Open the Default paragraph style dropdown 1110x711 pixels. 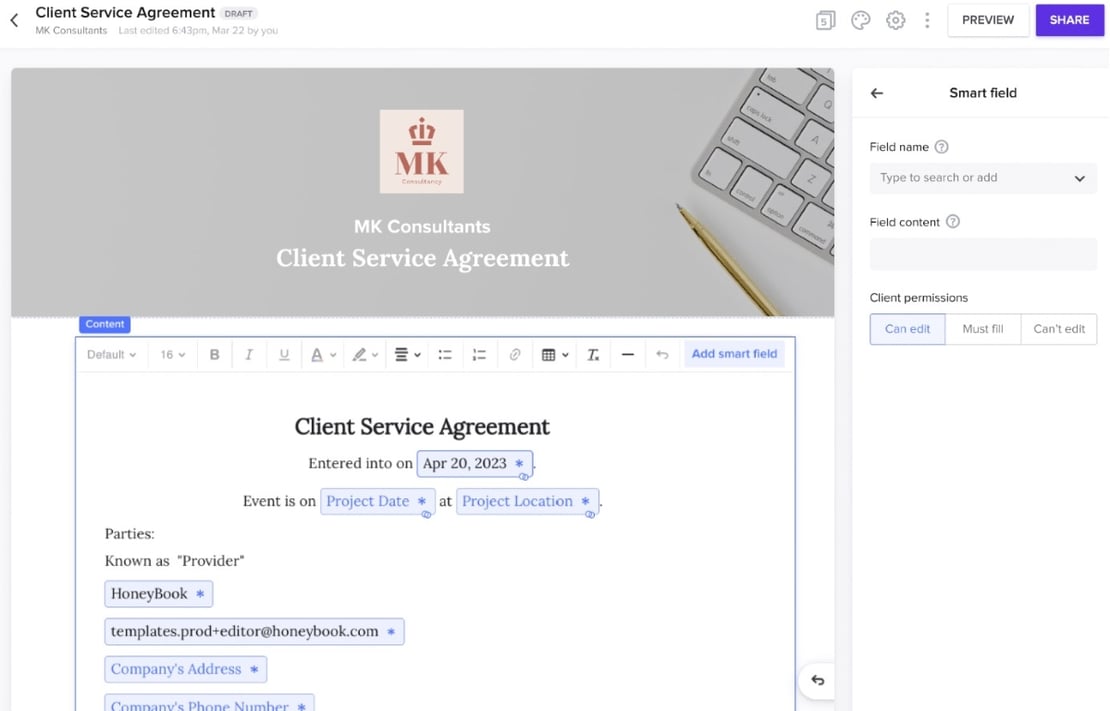click(x=110, y=354)
